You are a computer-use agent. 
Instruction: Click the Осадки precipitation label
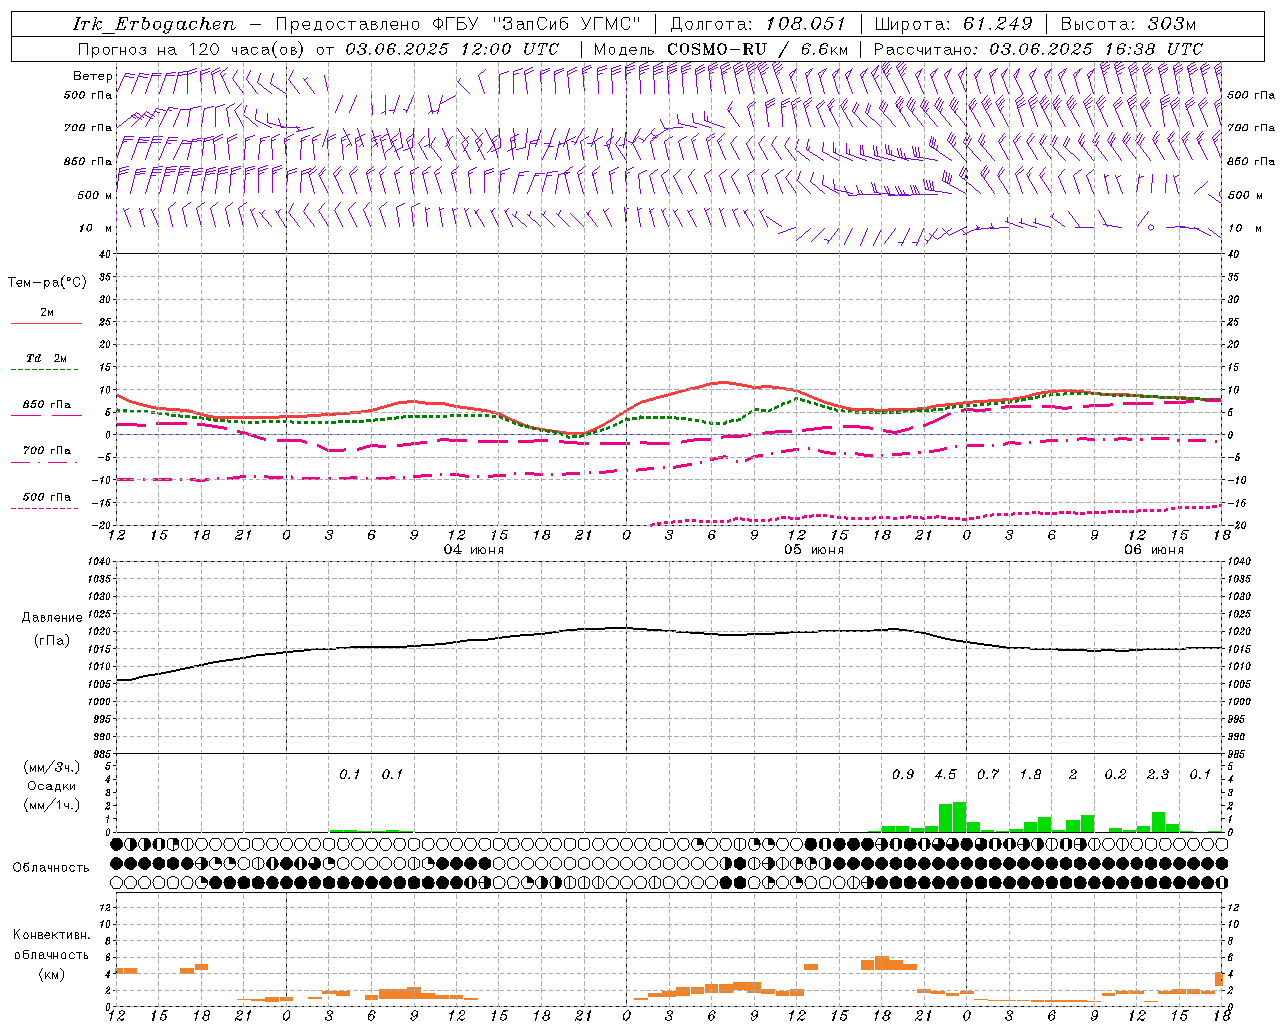tap(52, 786)
